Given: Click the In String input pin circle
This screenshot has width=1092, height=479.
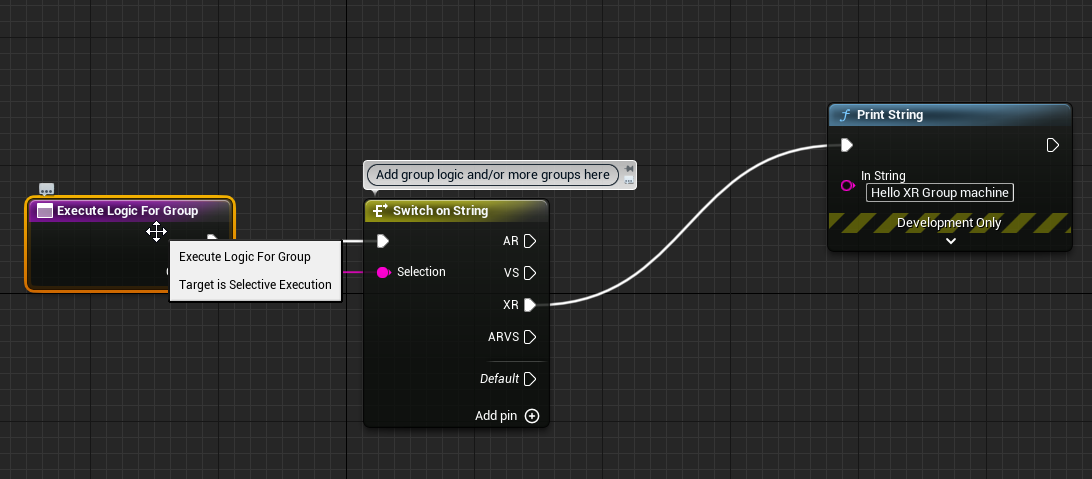Looking at the screenshot, I should [x=847, y=186].
